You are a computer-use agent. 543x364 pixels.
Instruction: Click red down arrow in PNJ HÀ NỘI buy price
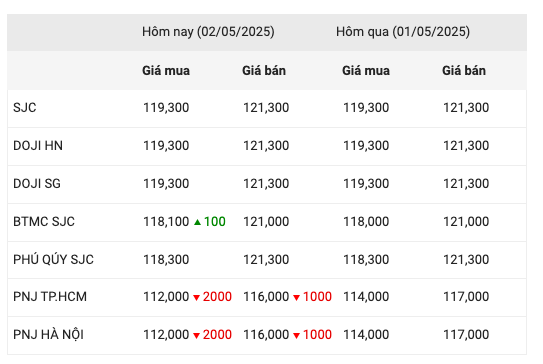coord(196,335)
